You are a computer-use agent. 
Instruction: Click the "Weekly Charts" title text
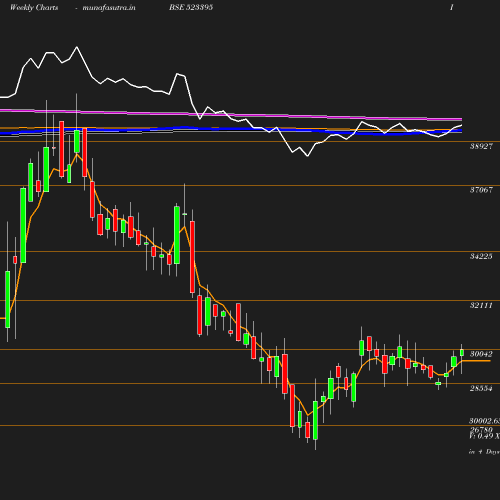pyautogui.click(x=34, y=7)
